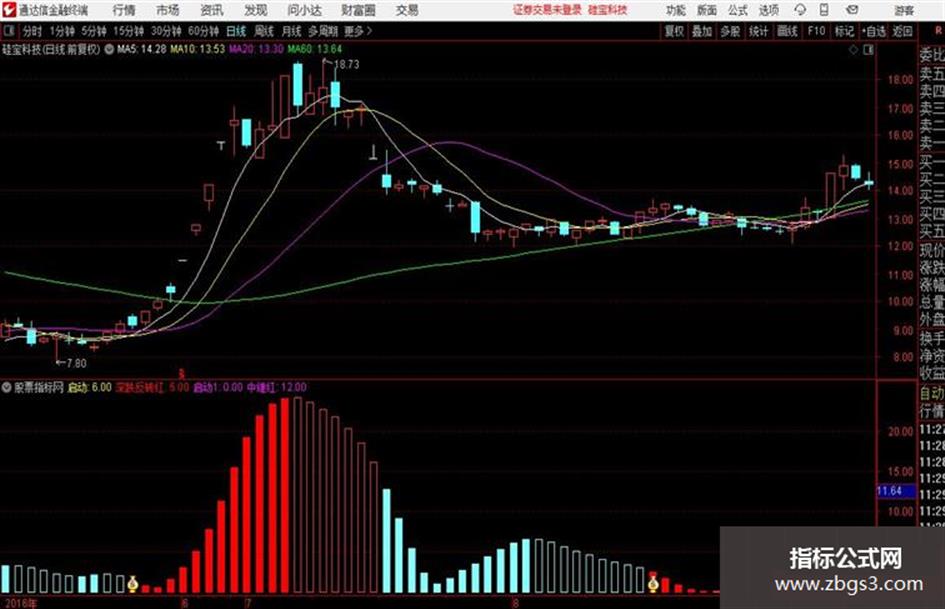This screenshot has height=609, width=945.
Task: Click the month 8 timeline marker
Action: tap(515, 603)
